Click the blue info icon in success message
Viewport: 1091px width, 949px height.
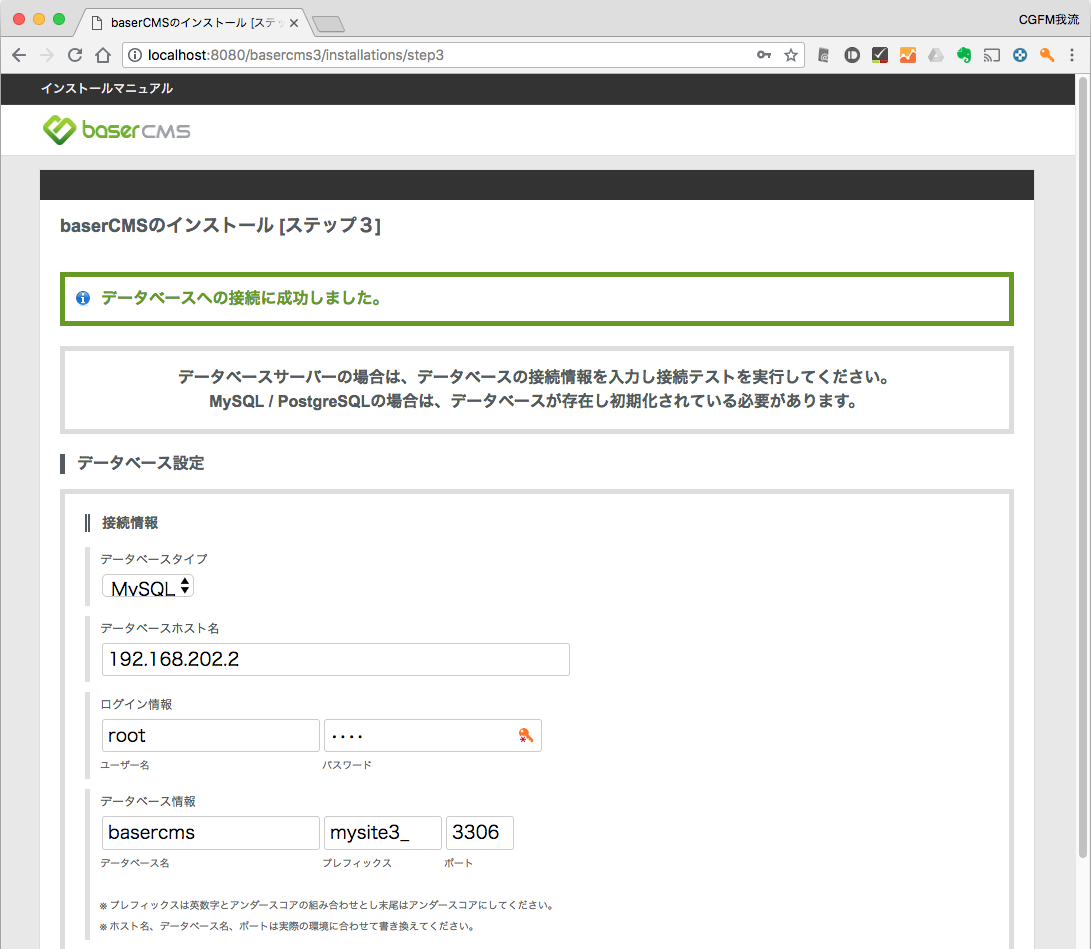pos(83,298)
